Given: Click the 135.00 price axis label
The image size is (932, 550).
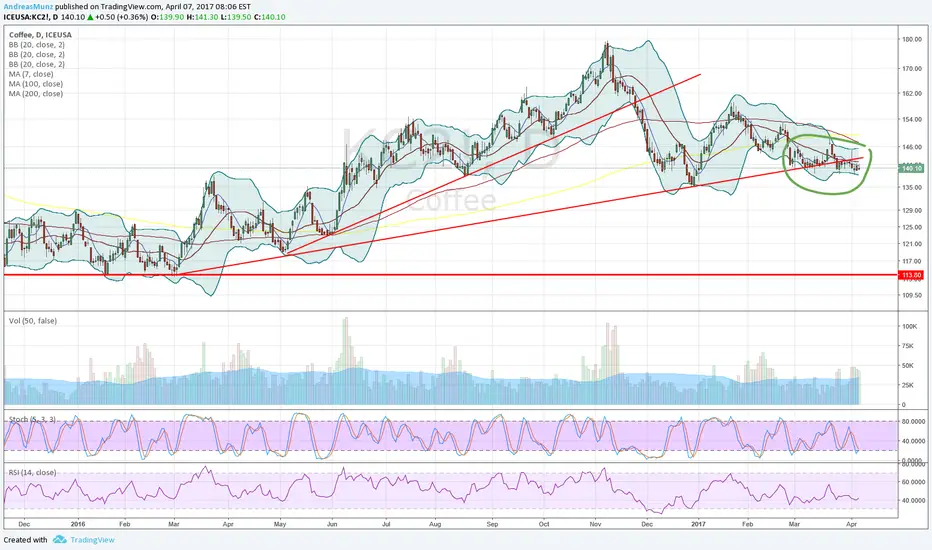Looking at the screenshot, I should pos(912,188).
